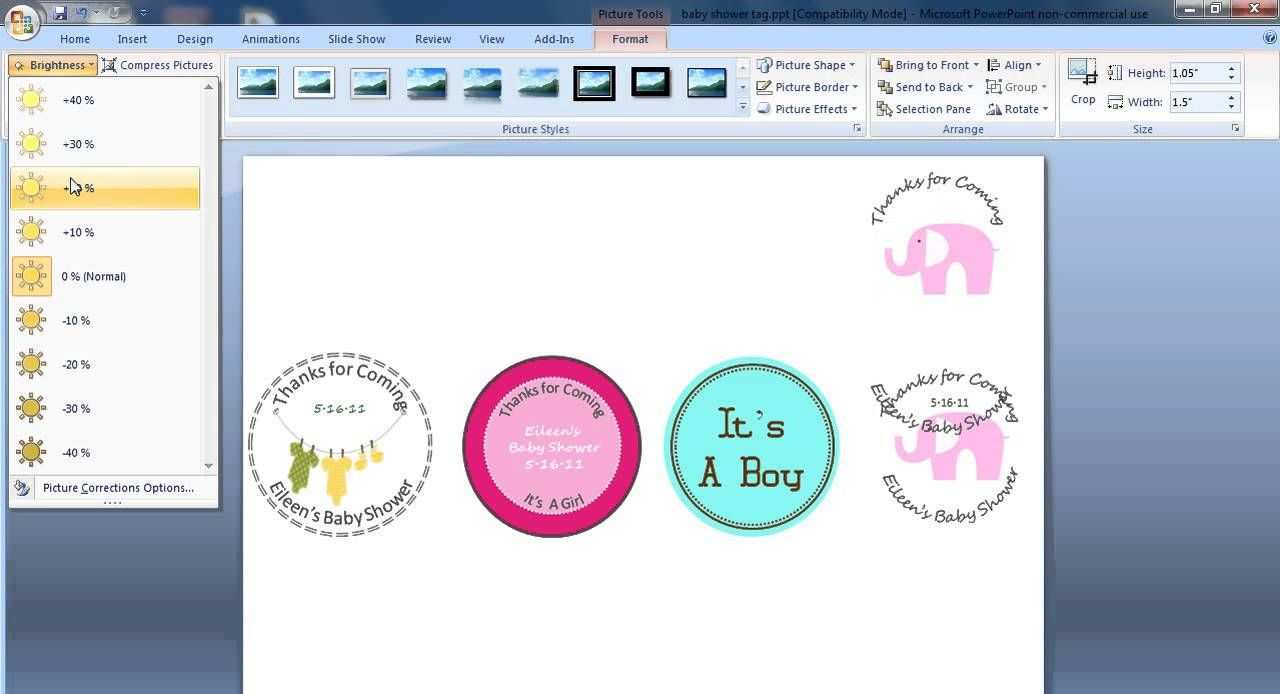Expand the Picture Shape dropdown
Screen dimensions: 1280x694
pyautogui.click(x=808, y=65)
